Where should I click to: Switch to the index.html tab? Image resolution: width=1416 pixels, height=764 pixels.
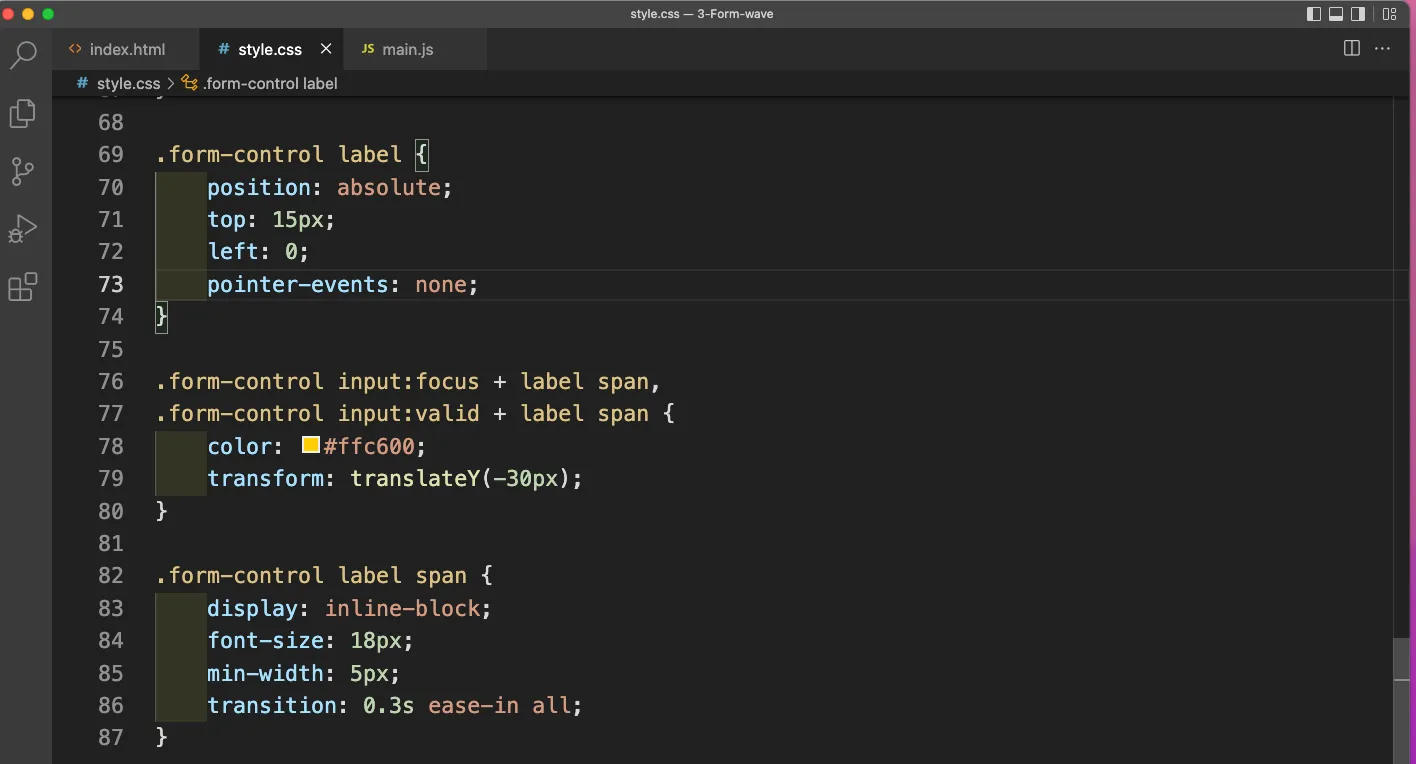[x=127, y=49]
